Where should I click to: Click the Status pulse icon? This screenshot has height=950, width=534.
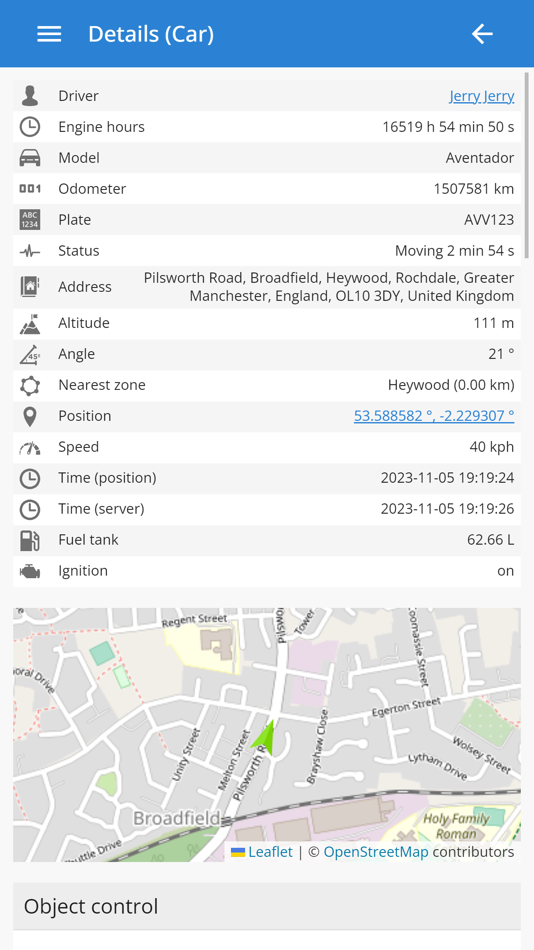30,251
